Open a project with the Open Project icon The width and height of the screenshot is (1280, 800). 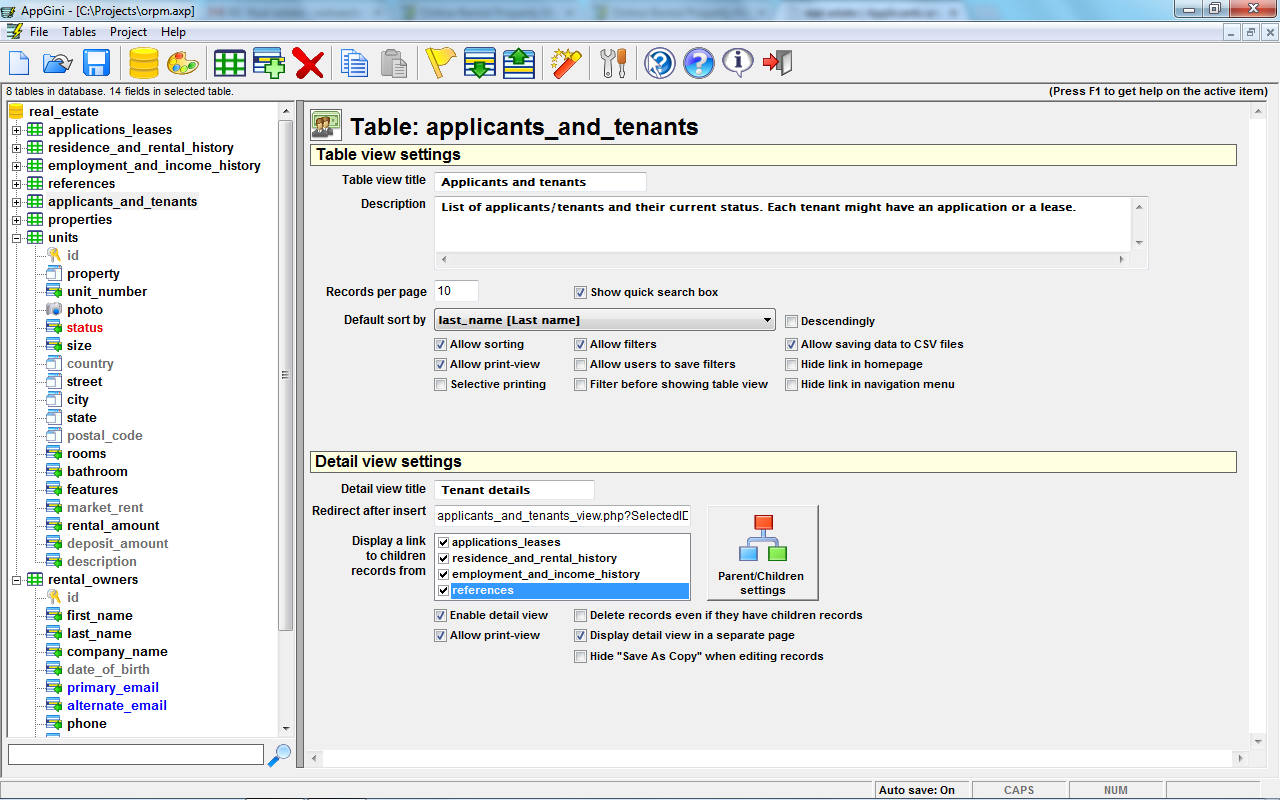pos(57,62)
